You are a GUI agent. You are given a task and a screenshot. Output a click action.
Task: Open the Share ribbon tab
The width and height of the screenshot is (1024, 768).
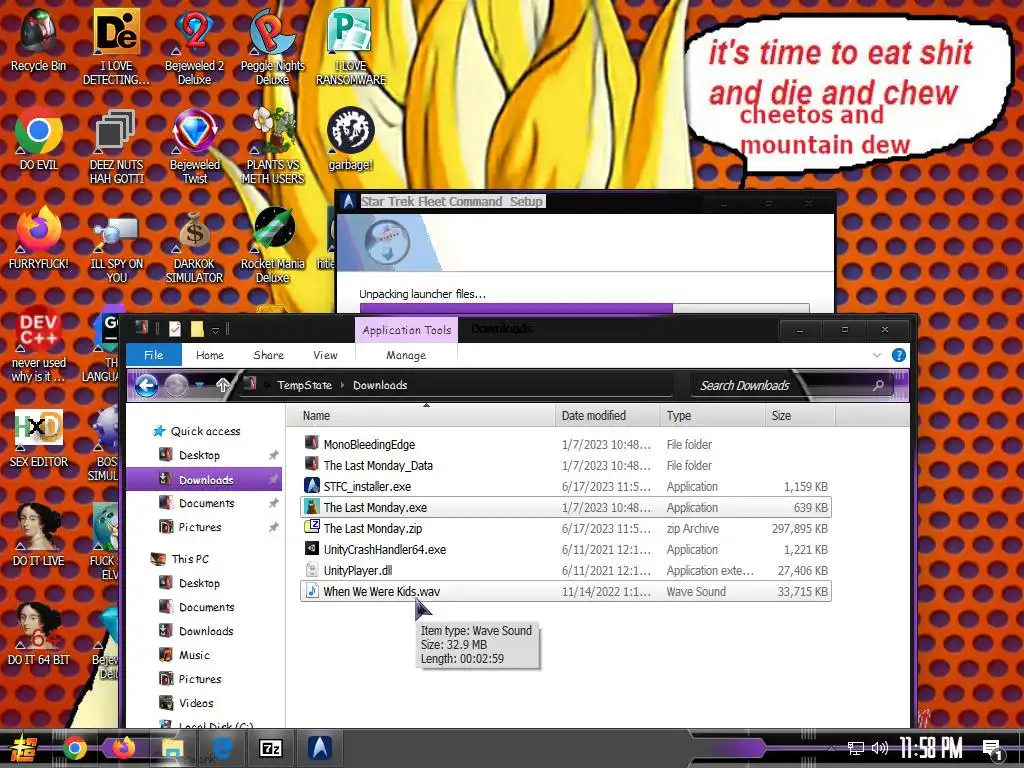(268, 355)
